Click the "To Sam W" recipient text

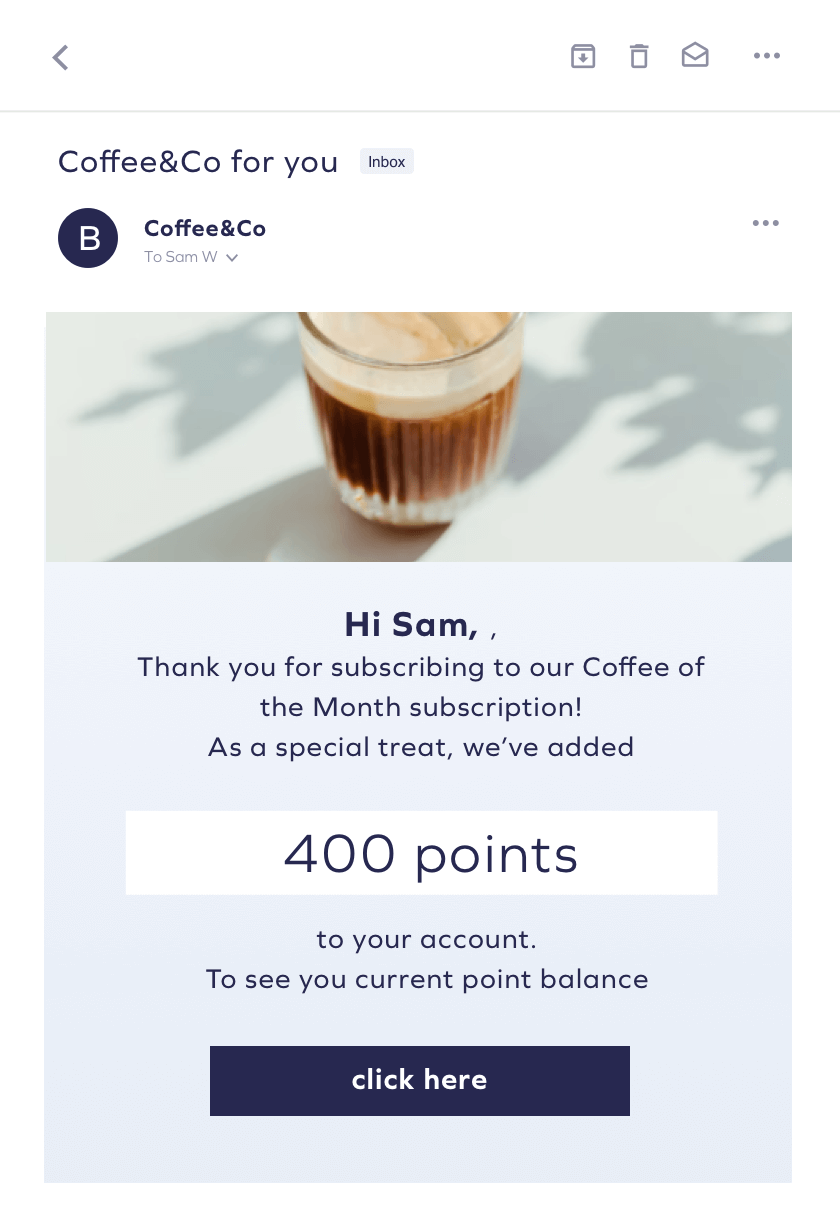[x=181, y=257]
